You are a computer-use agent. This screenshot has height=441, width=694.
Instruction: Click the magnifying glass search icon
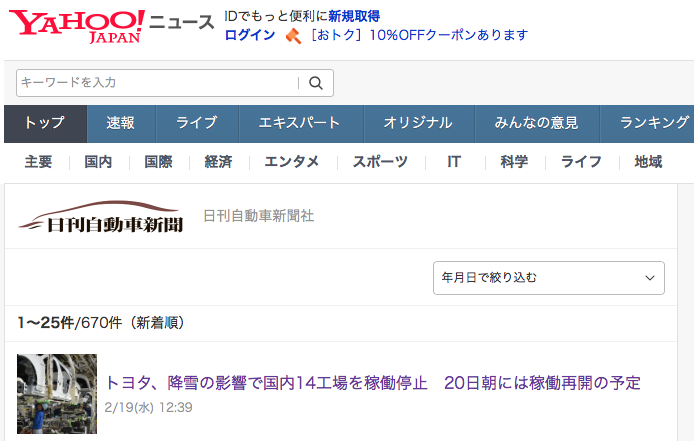point(316,83)
